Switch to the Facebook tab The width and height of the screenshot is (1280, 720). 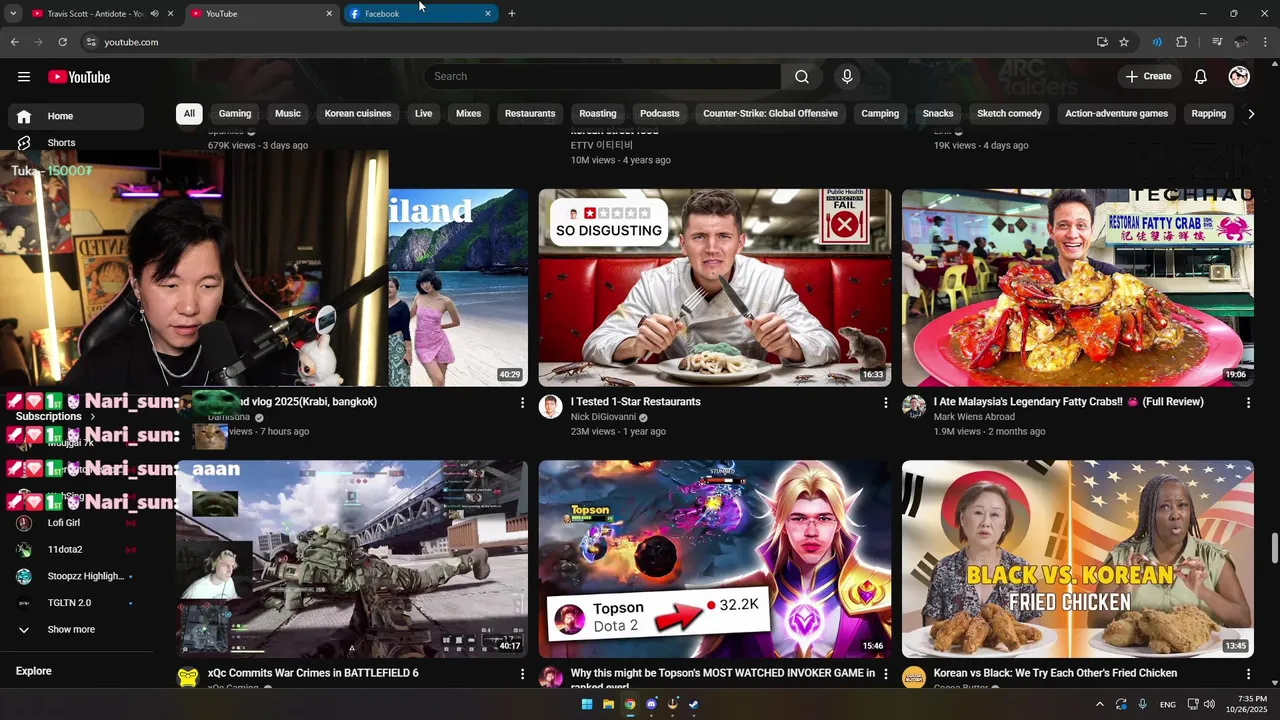[420, 14]
